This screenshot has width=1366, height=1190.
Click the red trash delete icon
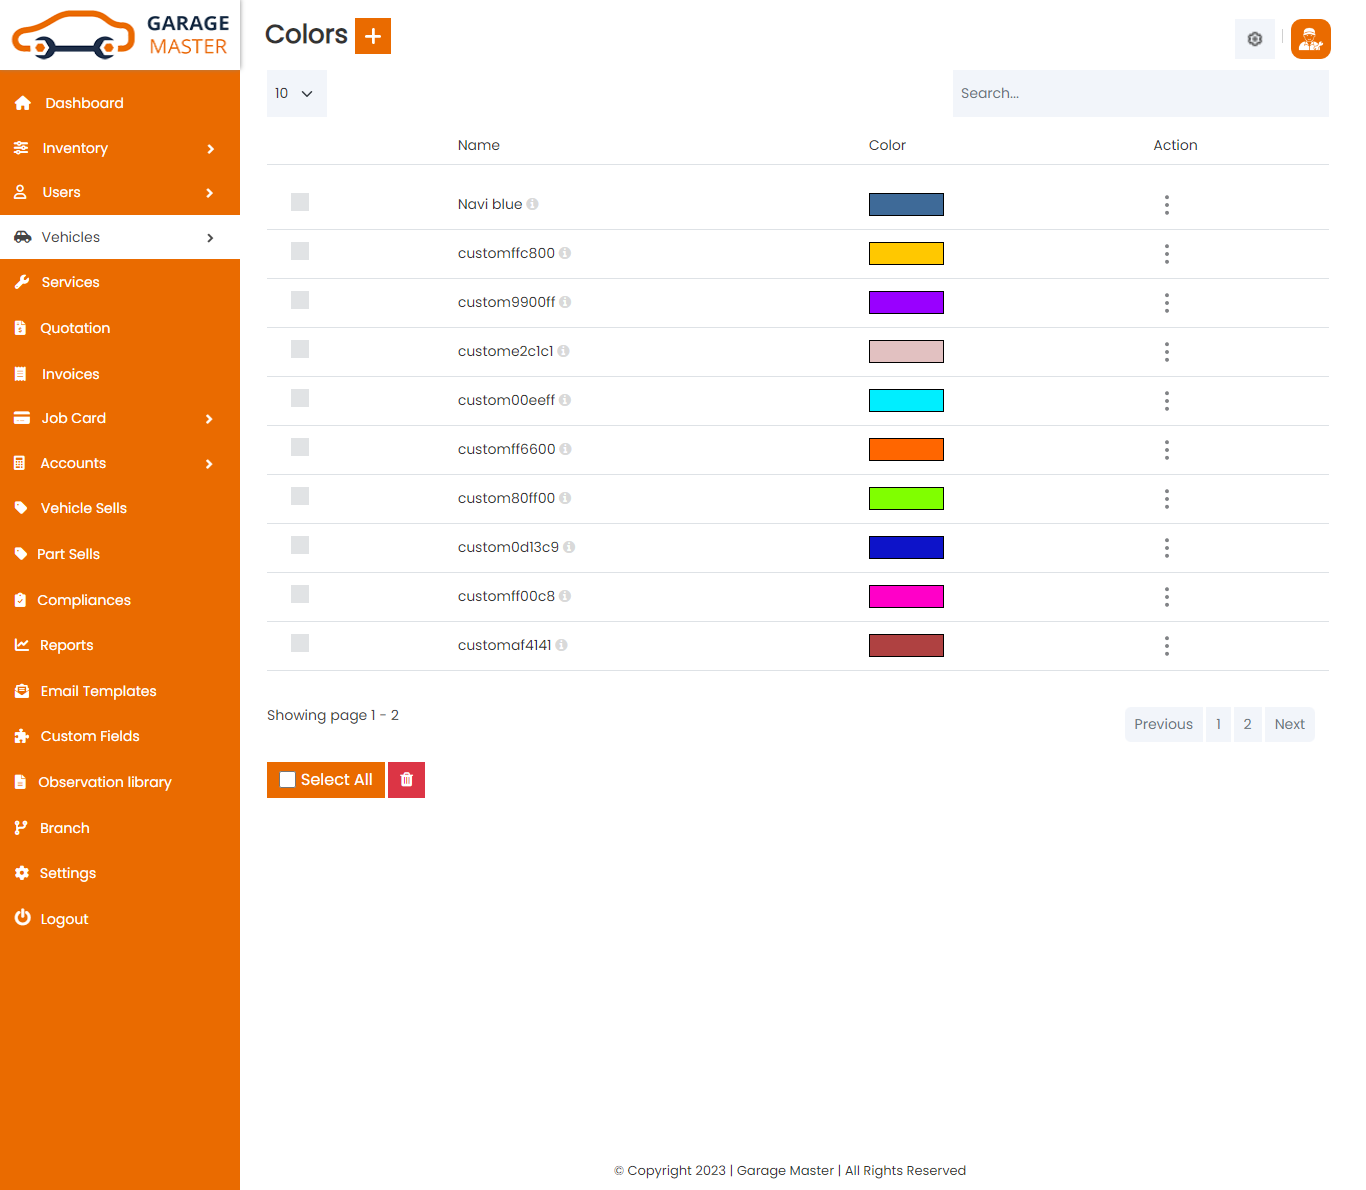click(406, 780)
